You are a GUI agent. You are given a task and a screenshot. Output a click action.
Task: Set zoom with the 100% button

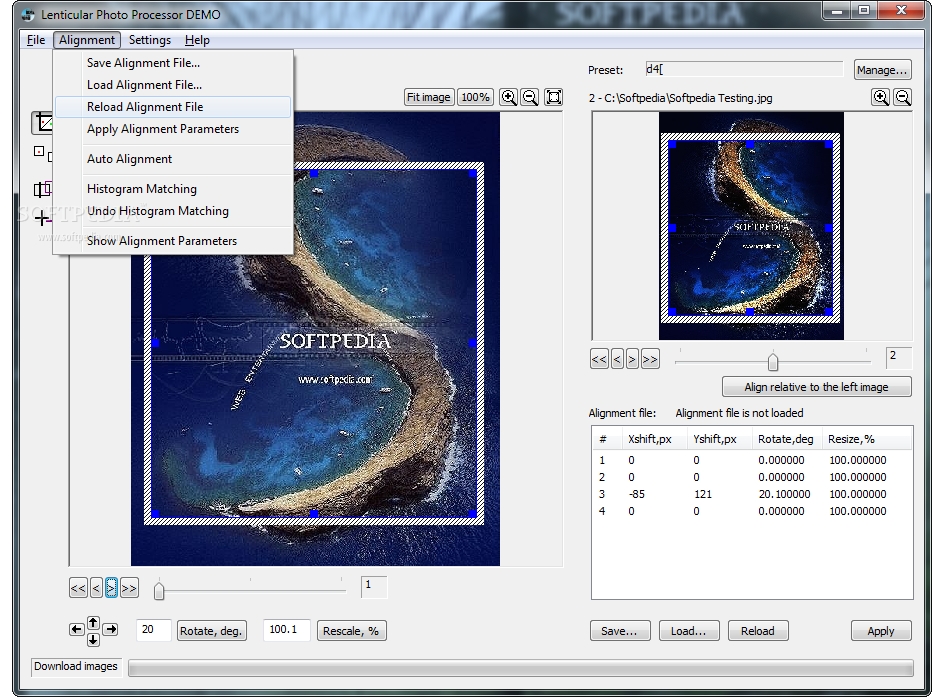[x=476, y=97]
